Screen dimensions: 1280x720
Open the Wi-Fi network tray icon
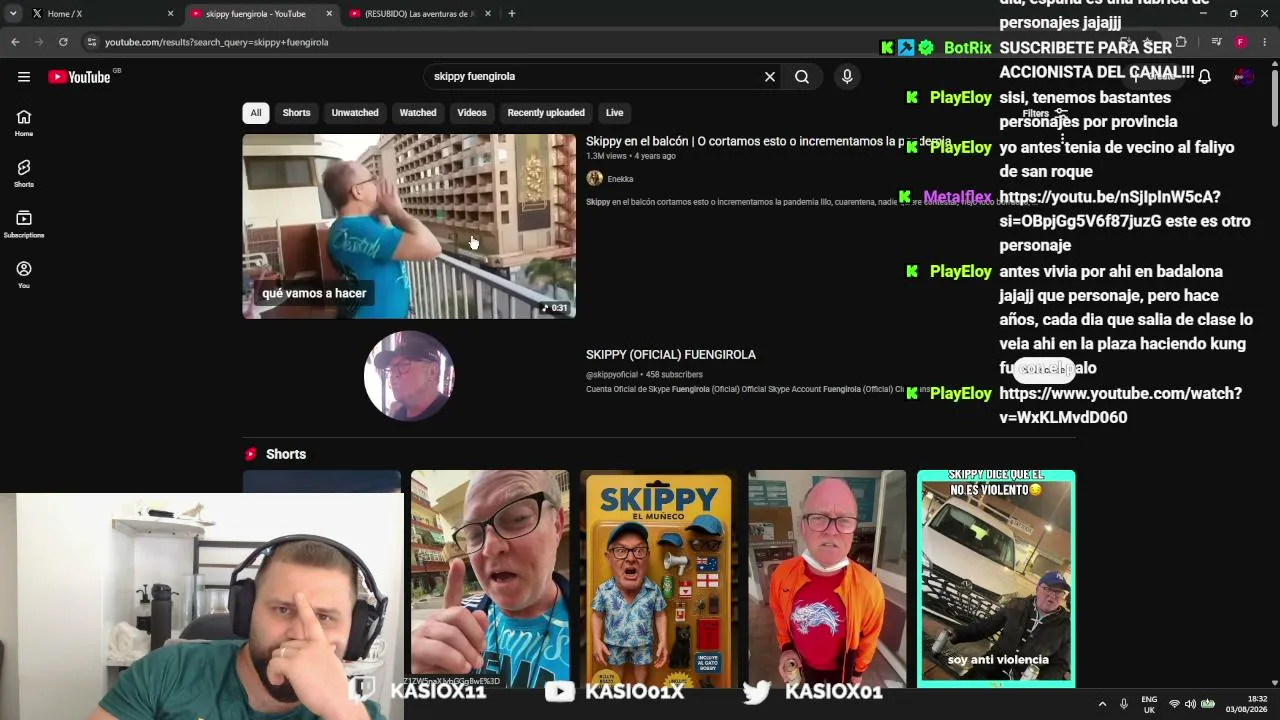click(x=1175, y=704)
